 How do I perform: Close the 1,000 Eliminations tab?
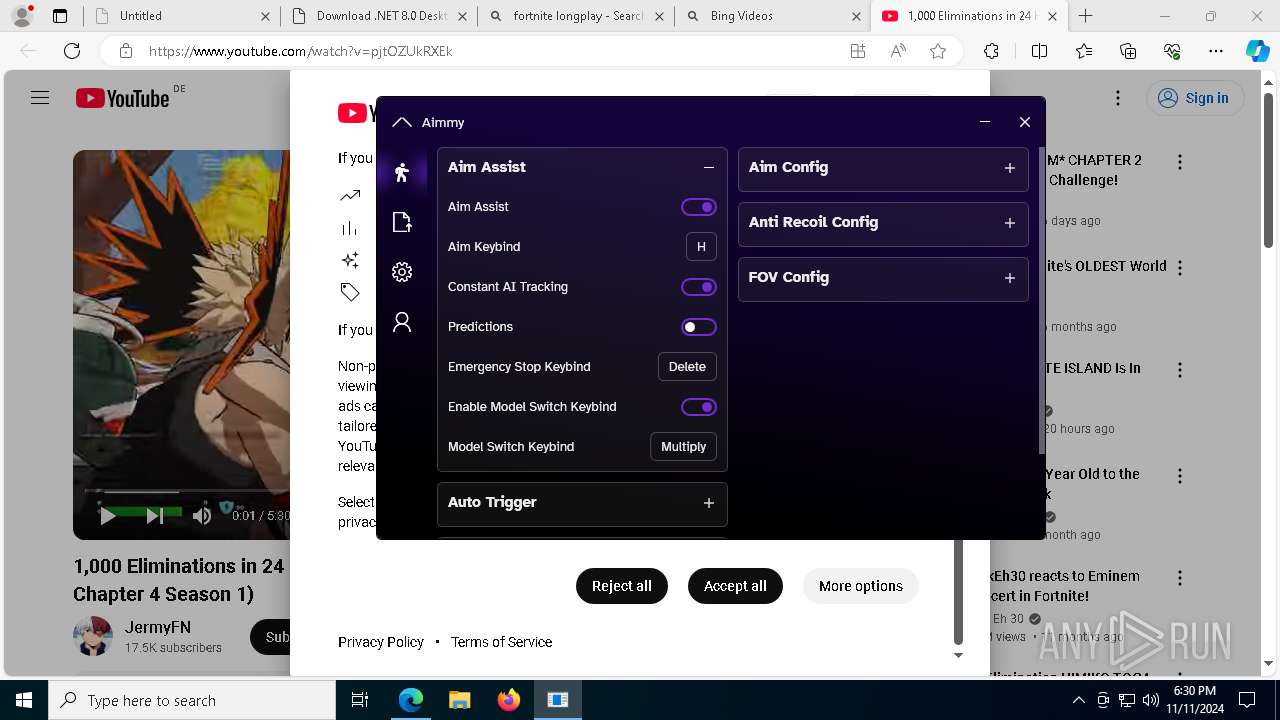[x=1052, y=16]
